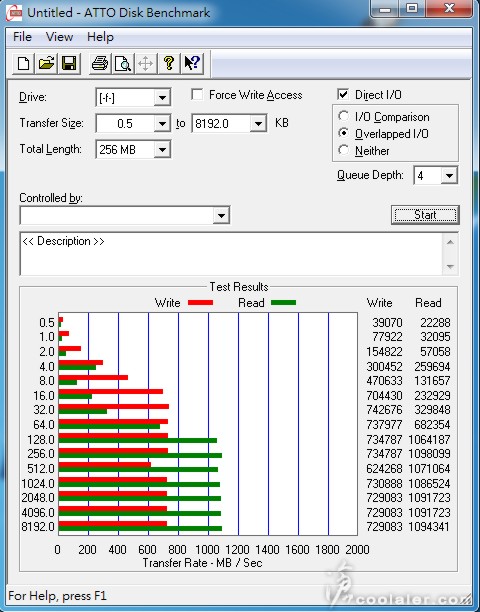Expand the Queue Depth dropdown
The image size is (480, 612).
coord(449,176)
